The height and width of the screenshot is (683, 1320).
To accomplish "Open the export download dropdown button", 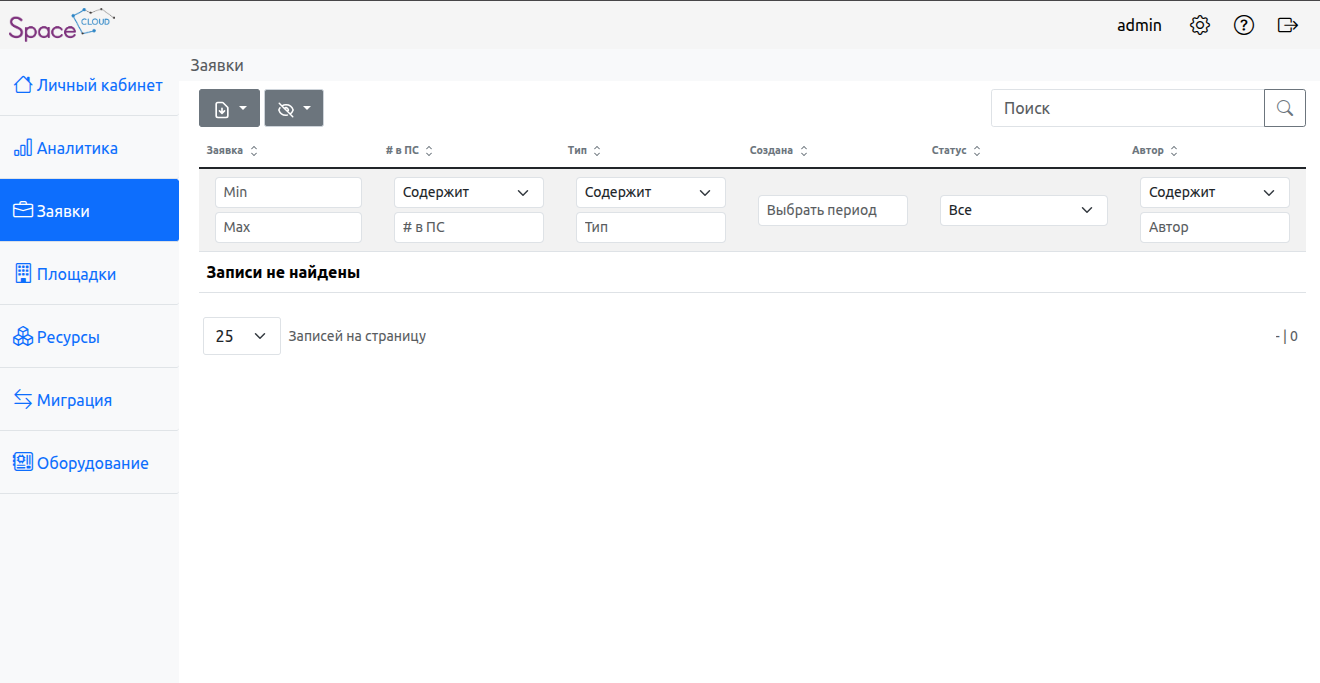I will tap(230, 108).
